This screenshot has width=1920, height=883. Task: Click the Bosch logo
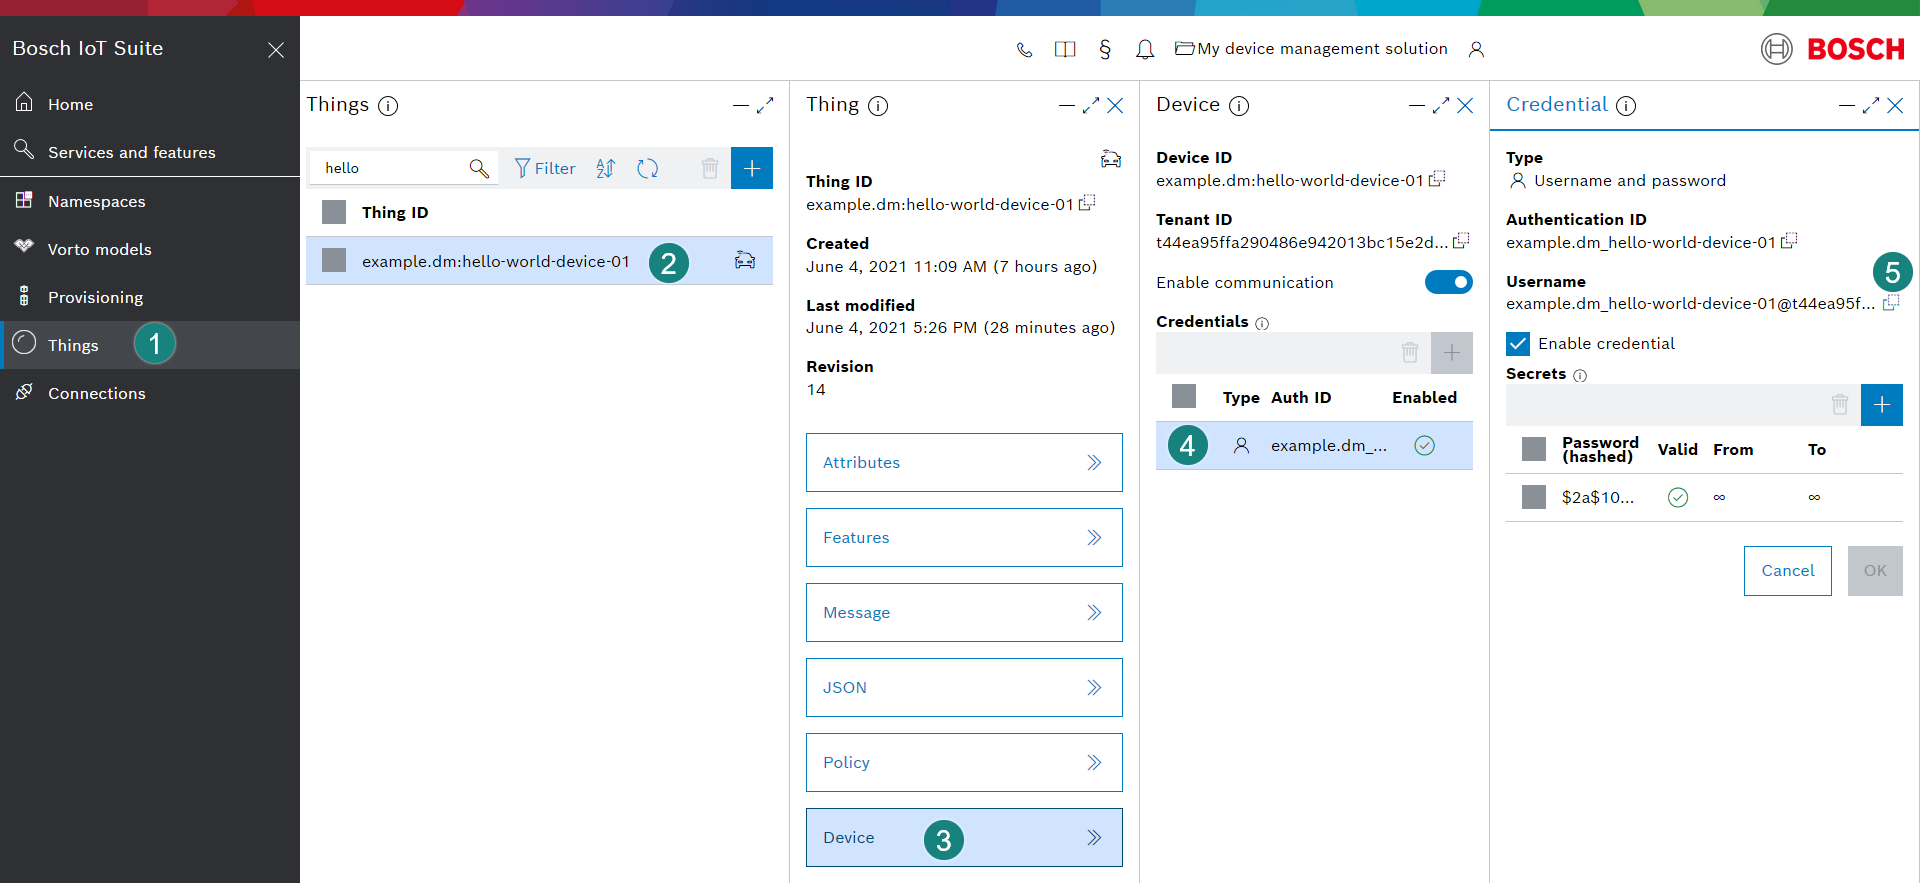click(x=1833, y=49)
